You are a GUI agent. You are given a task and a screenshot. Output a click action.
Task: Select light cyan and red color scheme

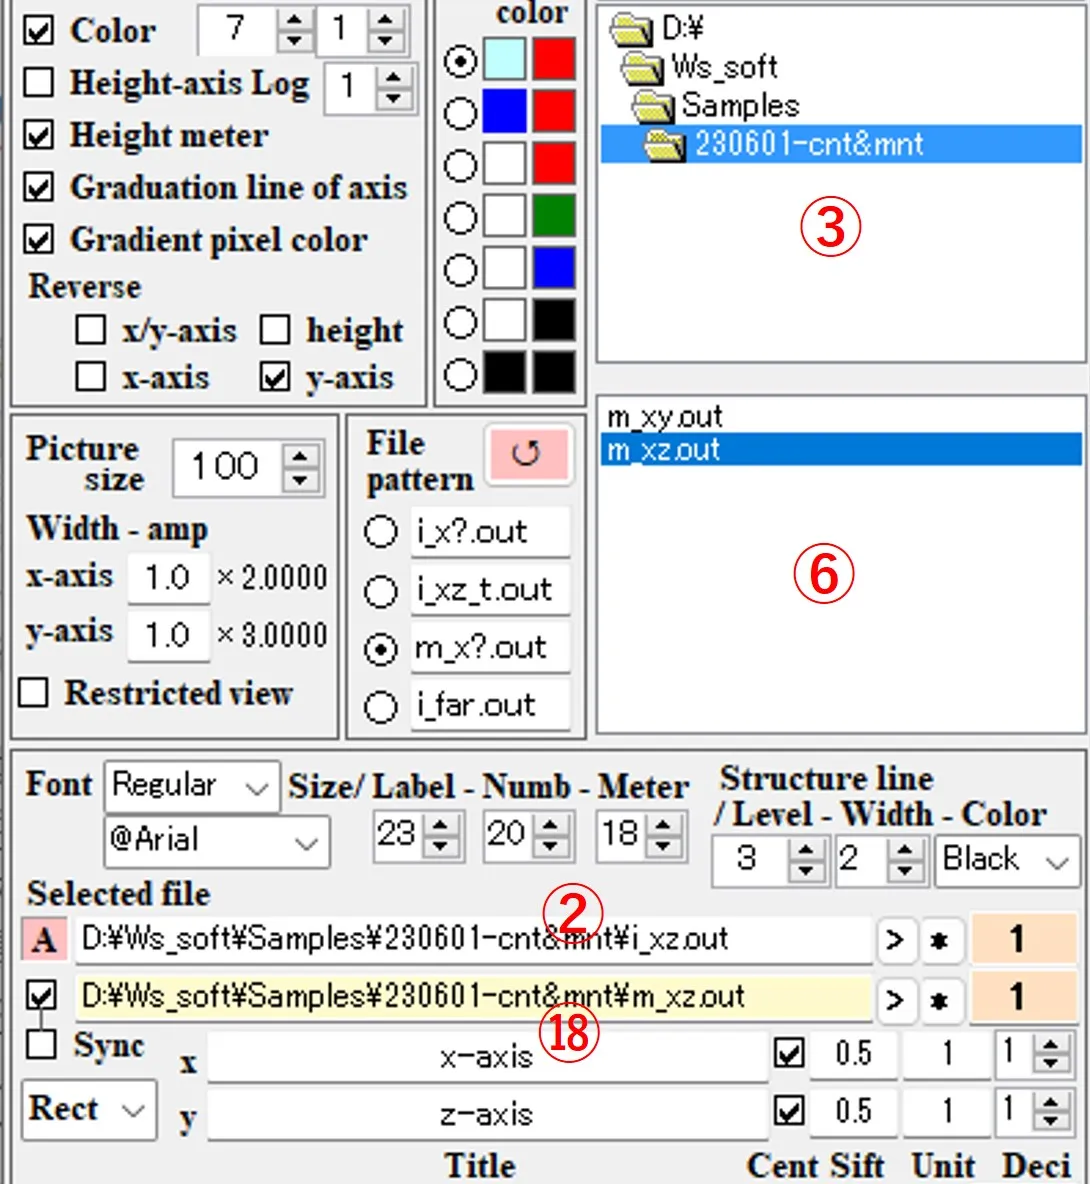point(460,61)
